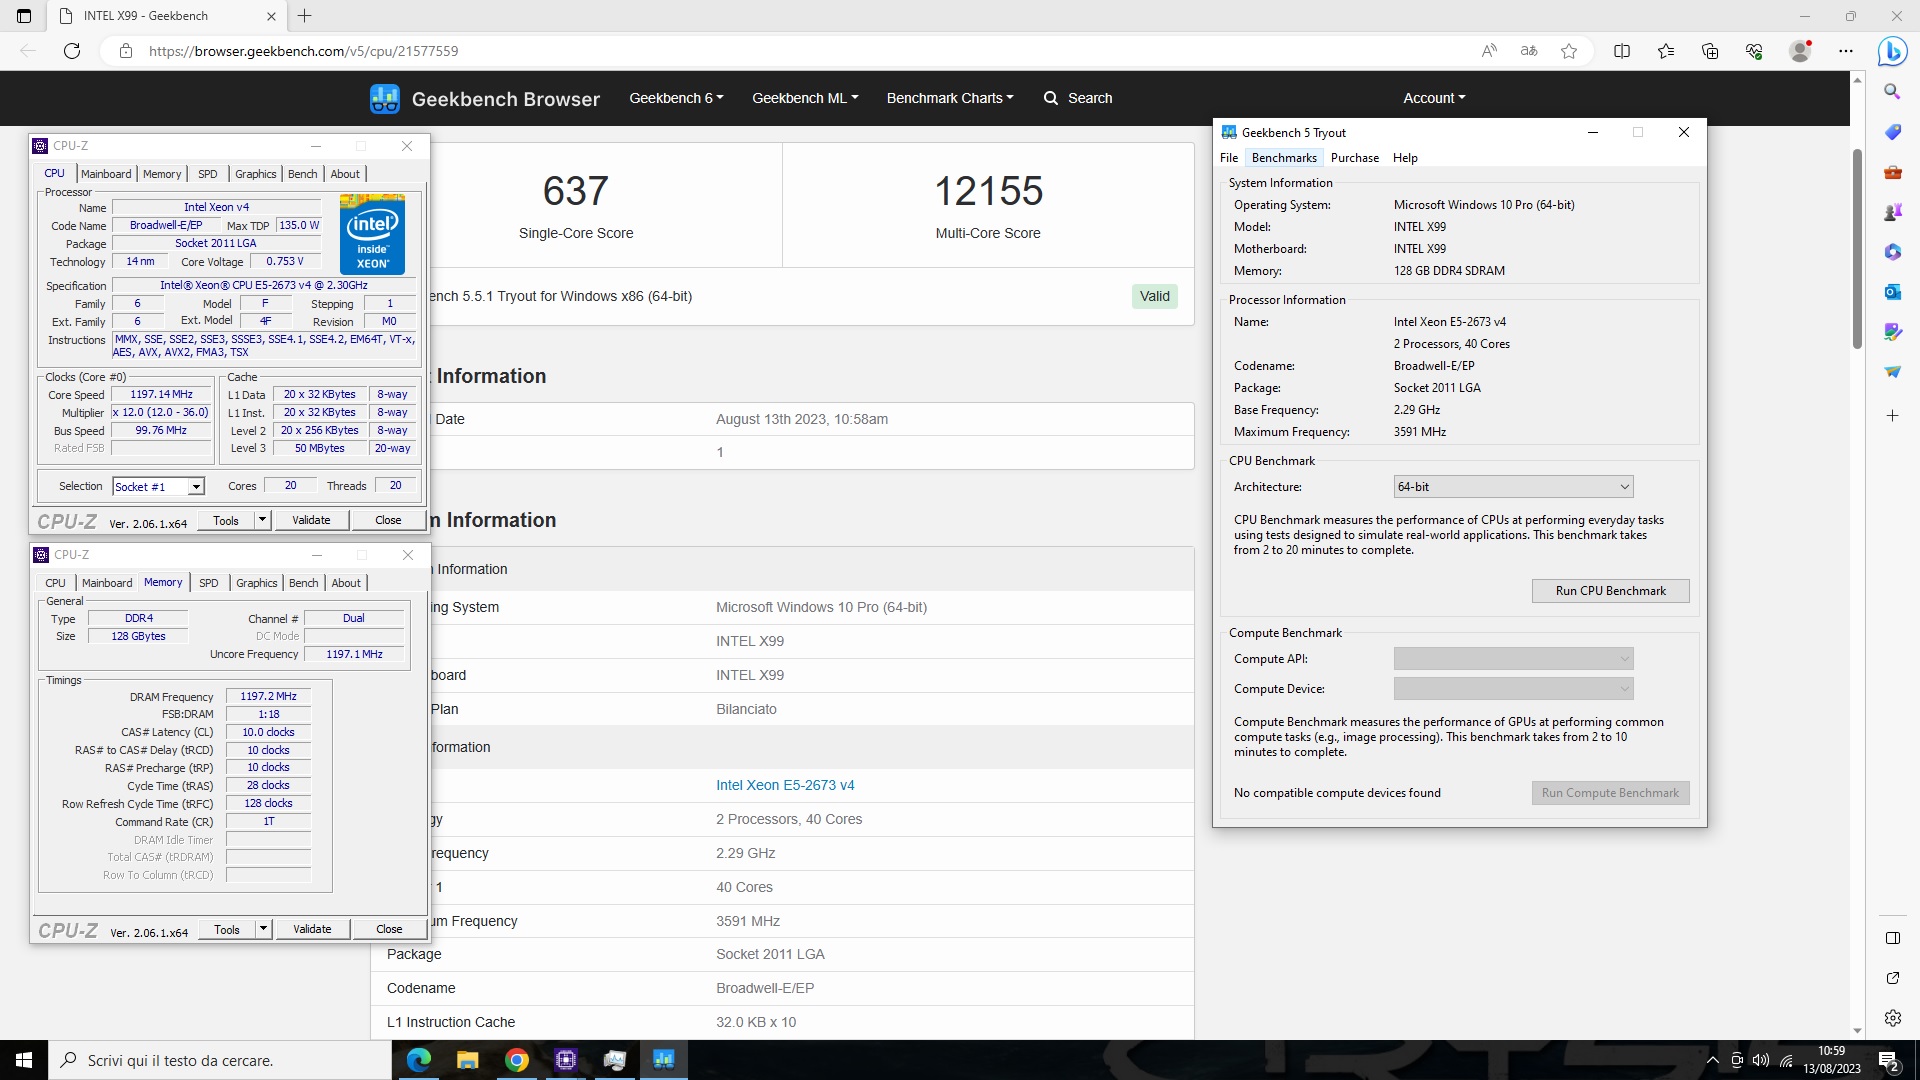Open the sidebar Outlook icon
This screenshot has height=1080, width=1920.
click(1892, 292)
